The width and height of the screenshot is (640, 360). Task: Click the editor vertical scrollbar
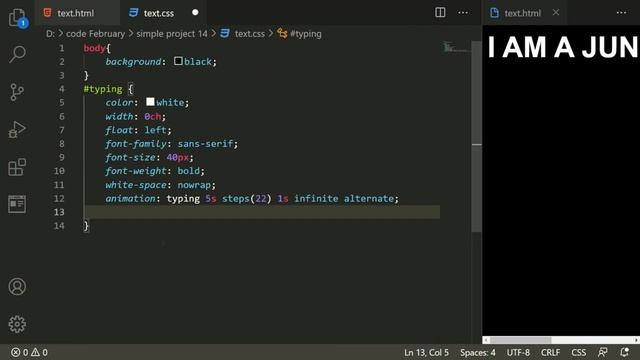(476, 137)
